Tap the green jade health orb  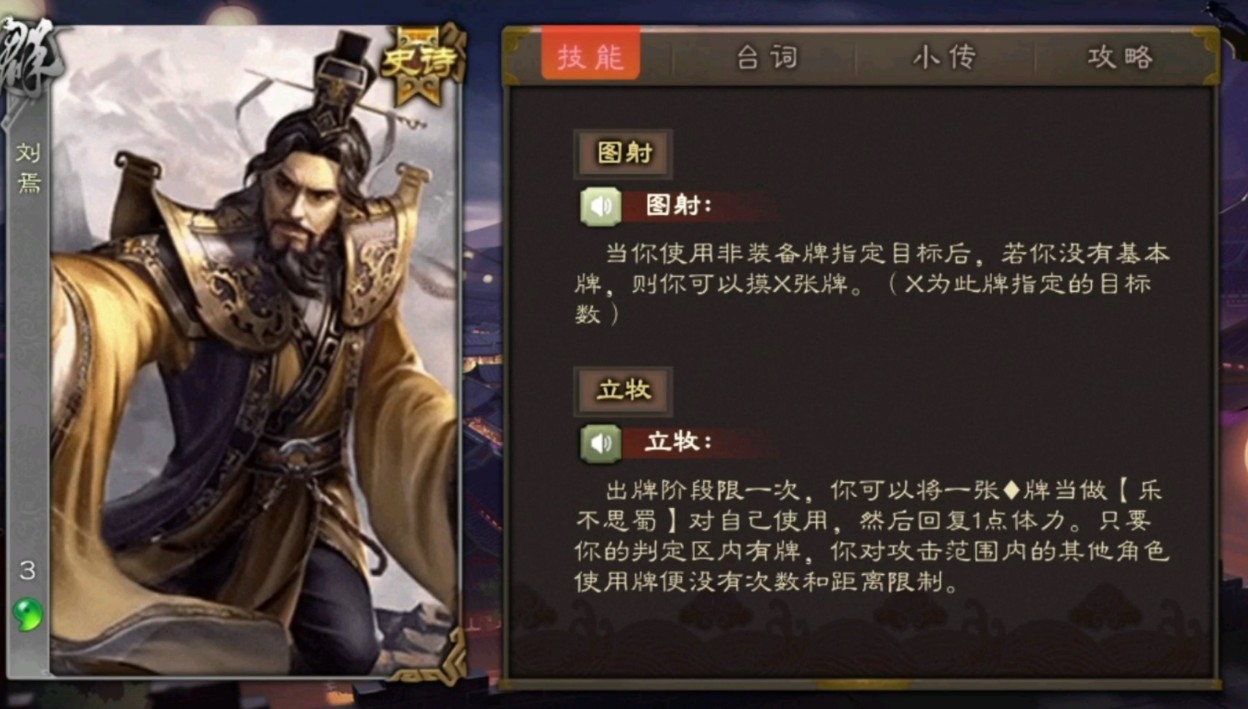click(x=28, y=613)
